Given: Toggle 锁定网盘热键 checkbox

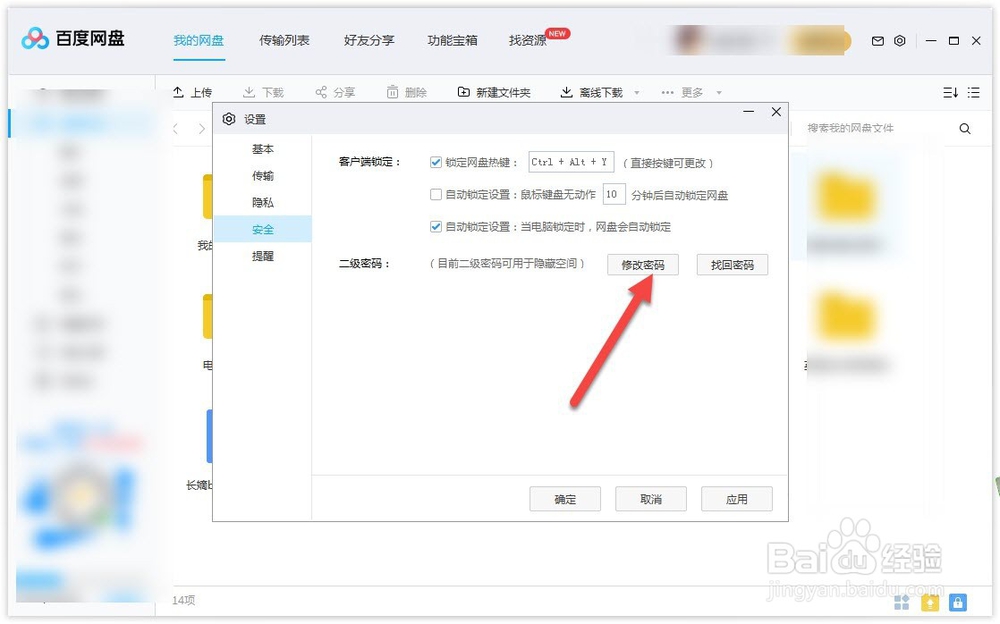Looking at the screenshot, I should tap(436, 162).
